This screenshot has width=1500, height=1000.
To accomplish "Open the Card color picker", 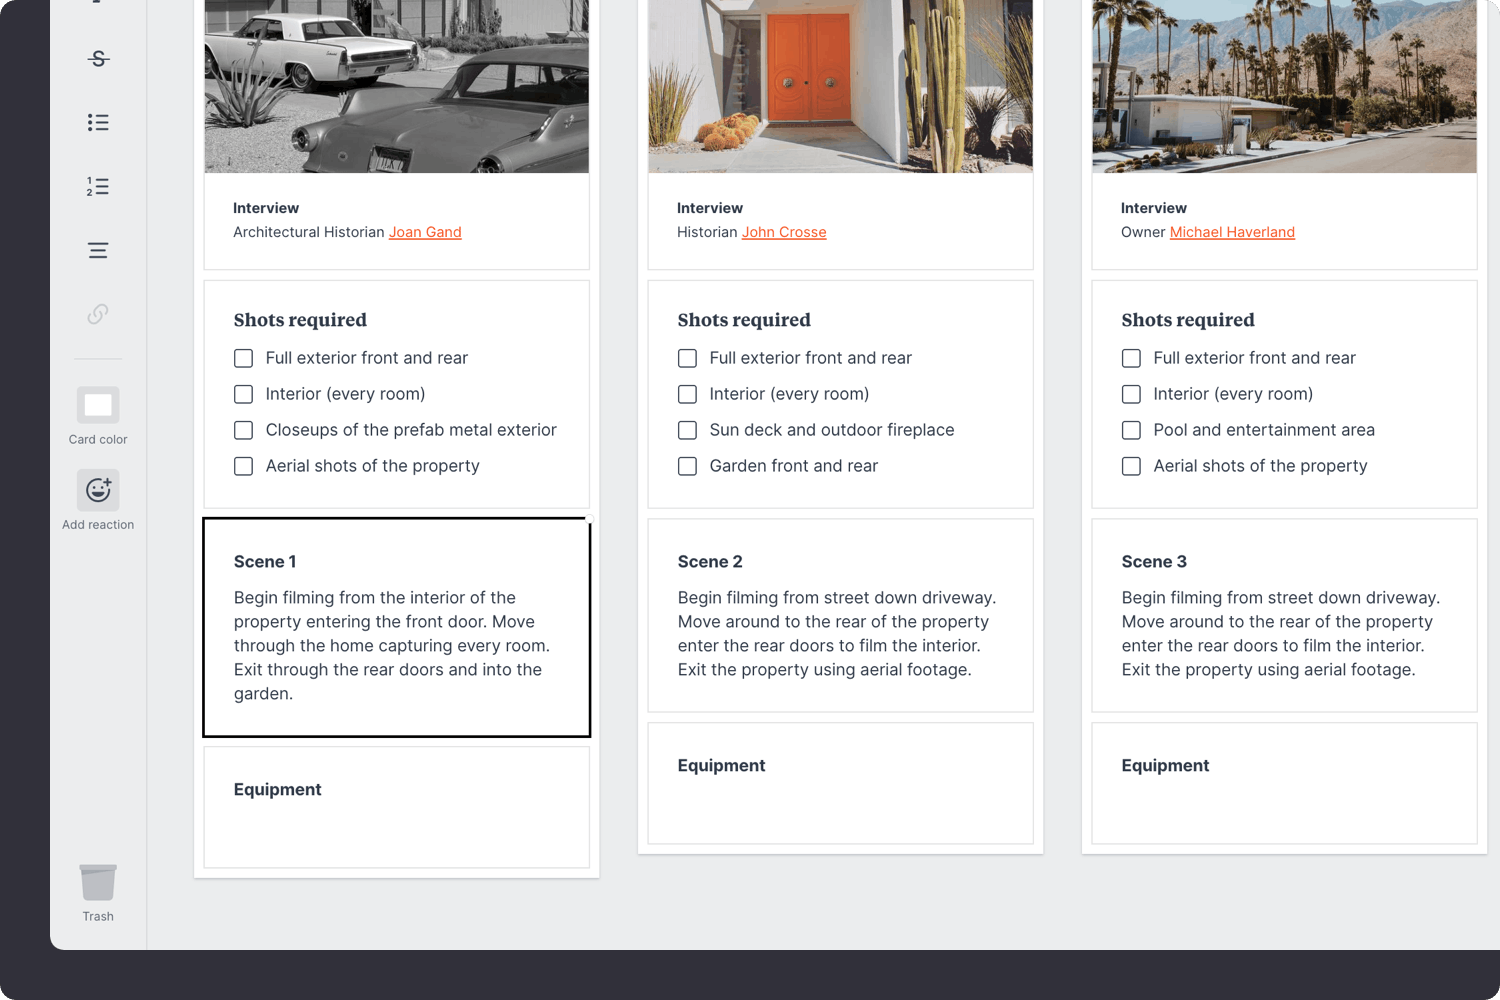I will pos(97,404).
